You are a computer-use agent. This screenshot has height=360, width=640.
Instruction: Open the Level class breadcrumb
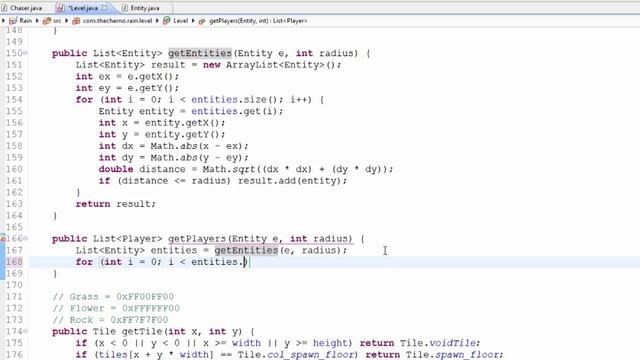[180, 20]
